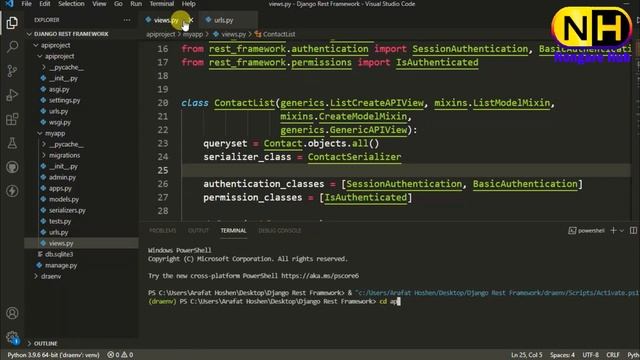
Task: Open db.sqlite3 in the explorer
Action: click(x=59, y=254)
